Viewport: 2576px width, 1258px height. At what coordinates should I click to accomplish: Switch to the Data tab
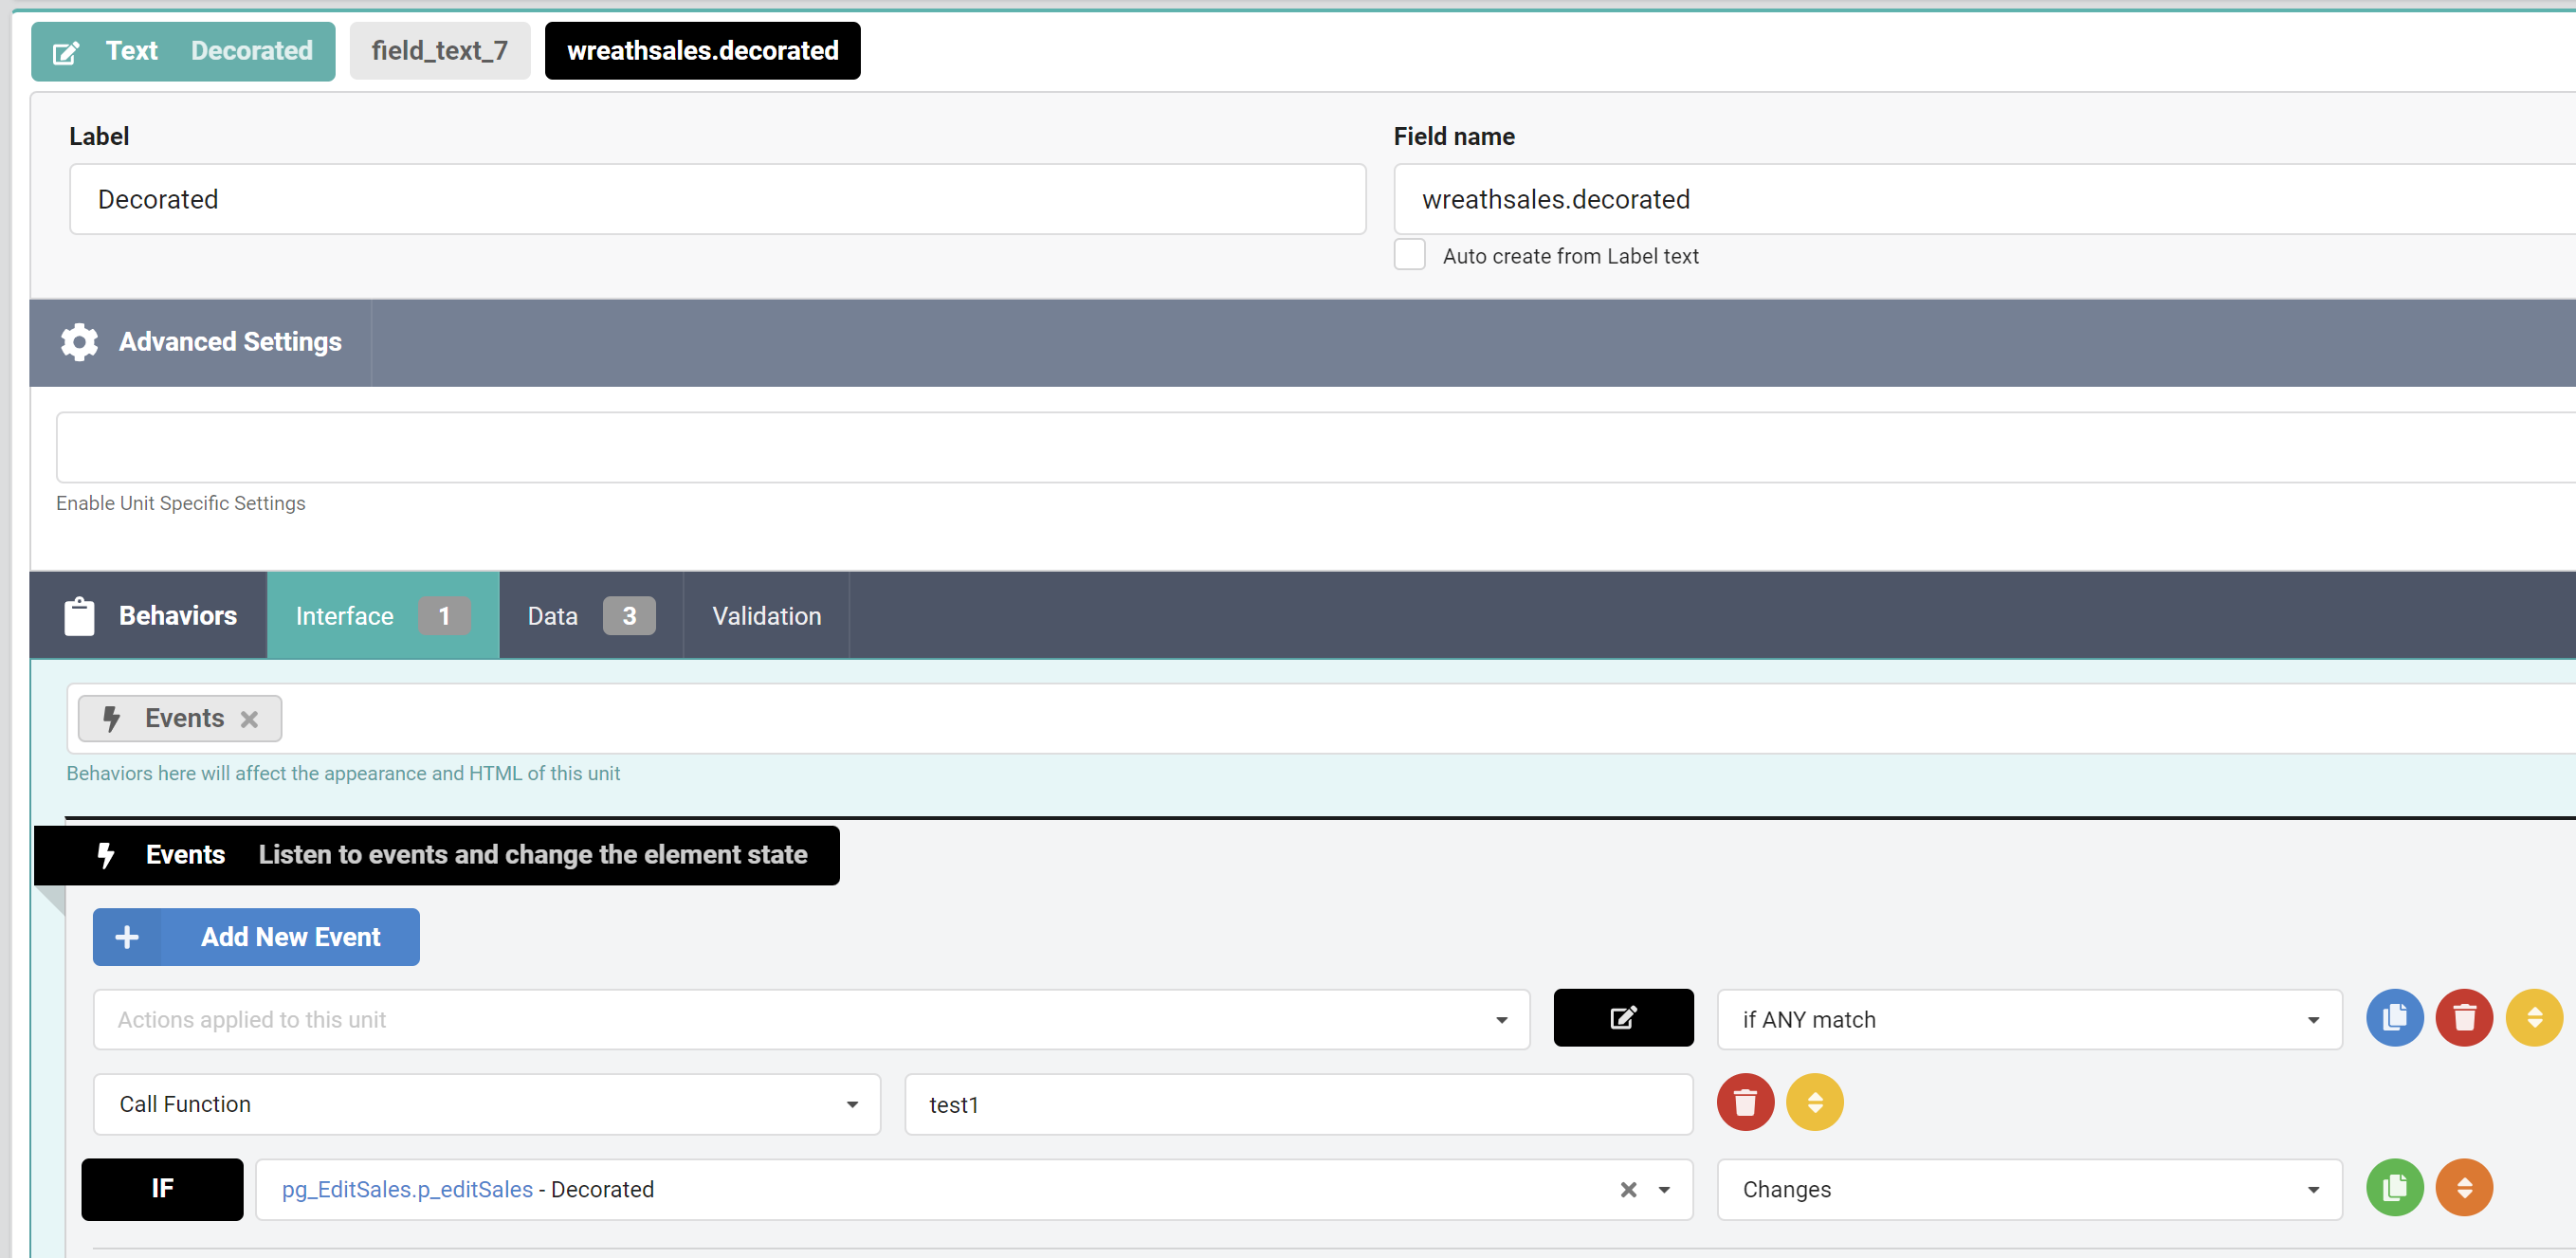tap(590, 616)
